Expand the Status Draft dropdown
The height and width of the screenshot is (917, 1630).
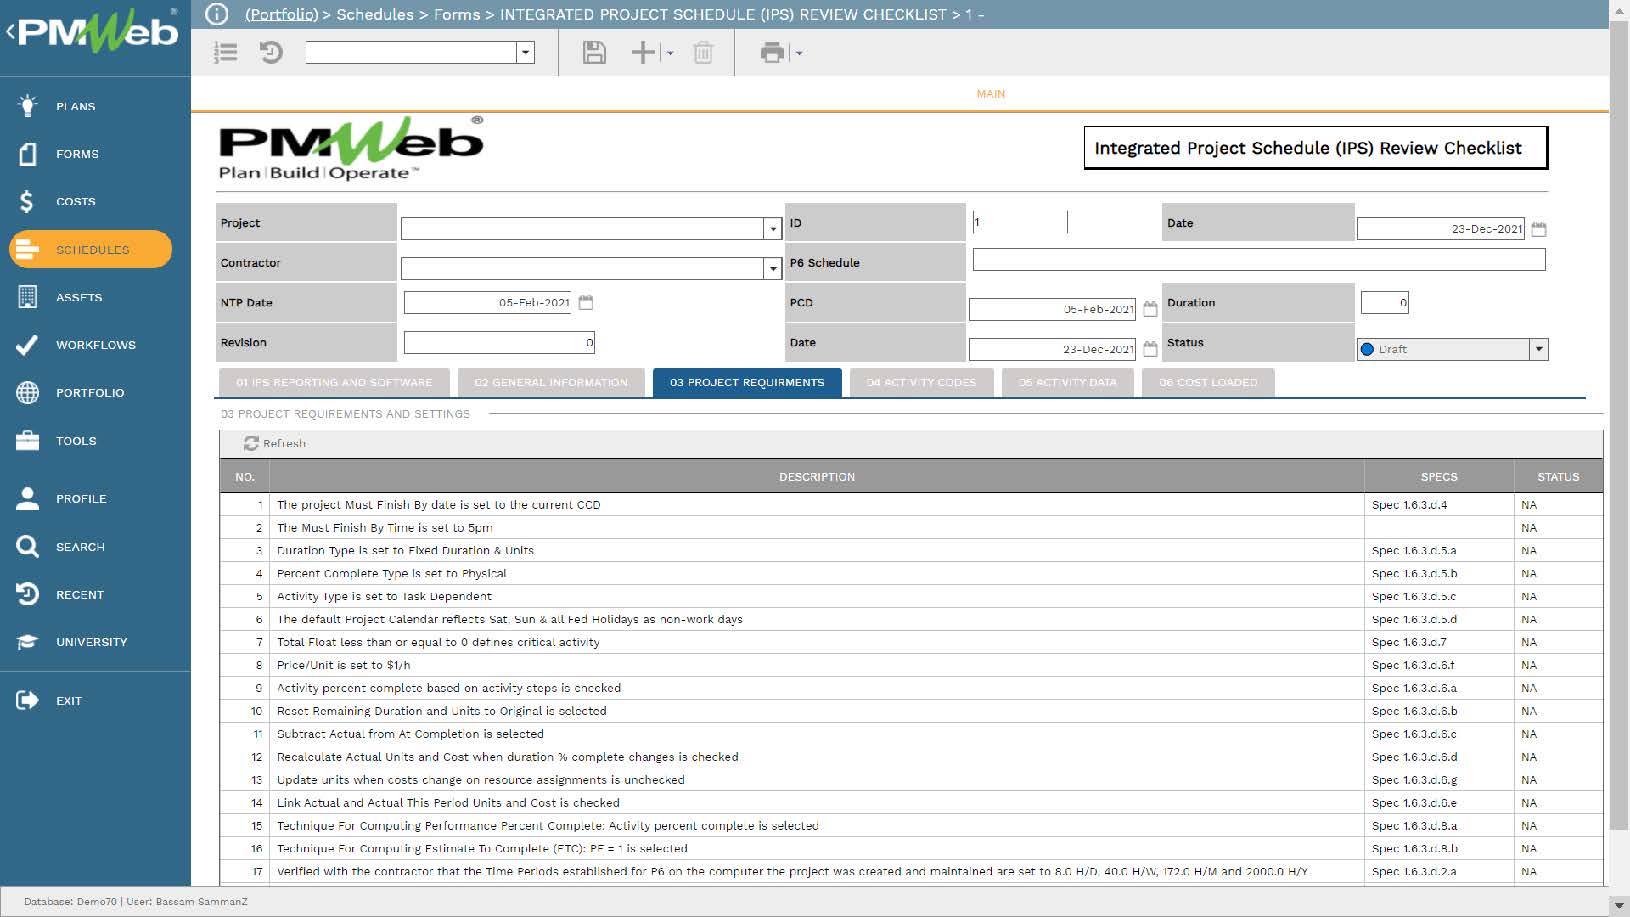click(x=1539, y=349)
